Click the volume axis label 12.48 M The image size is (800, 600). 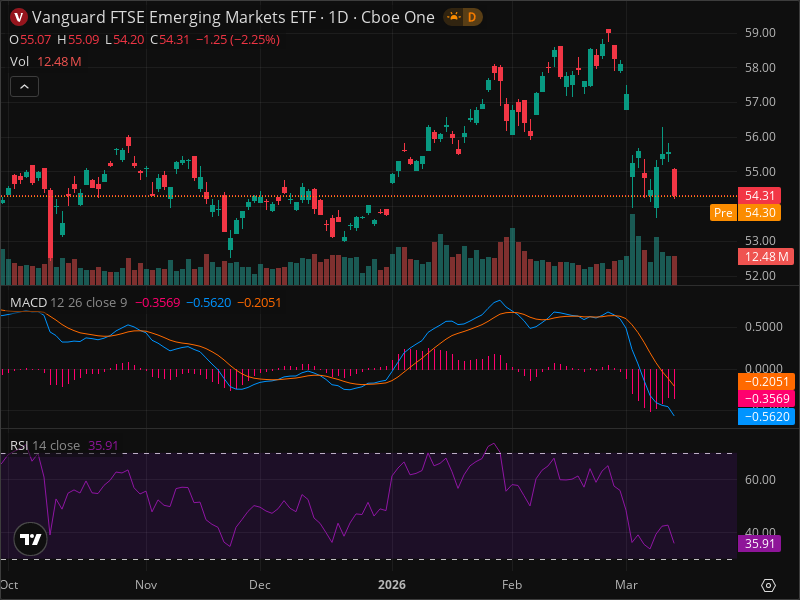coord(766,257)
